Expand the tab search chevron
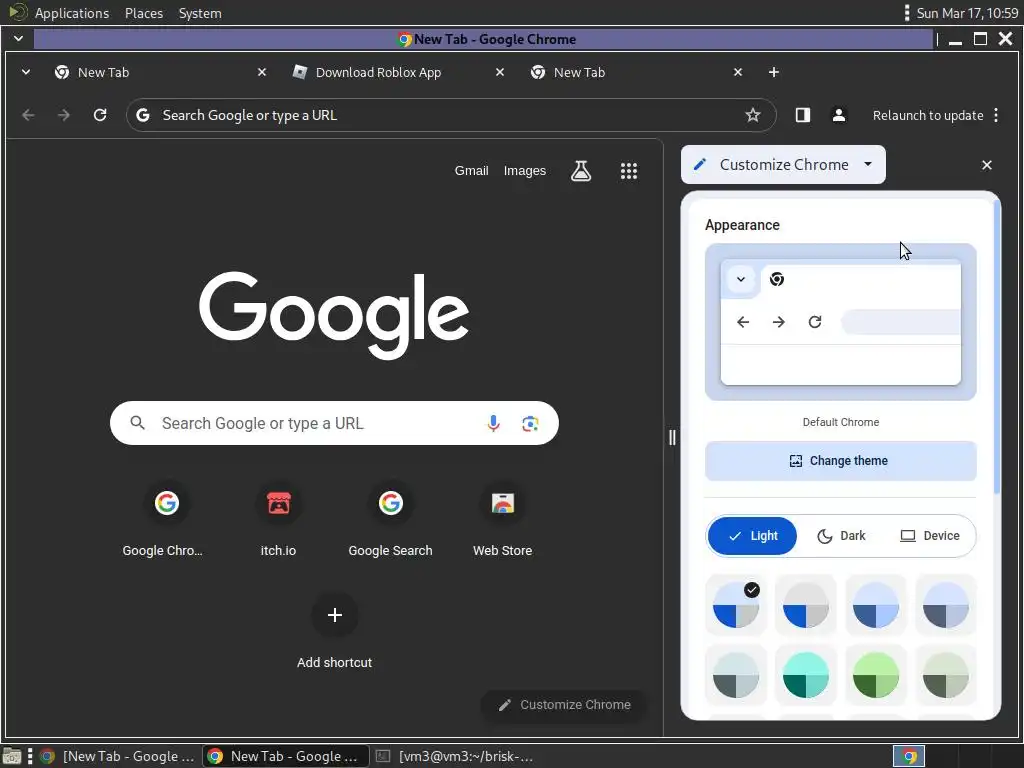 tap(25, 72)
